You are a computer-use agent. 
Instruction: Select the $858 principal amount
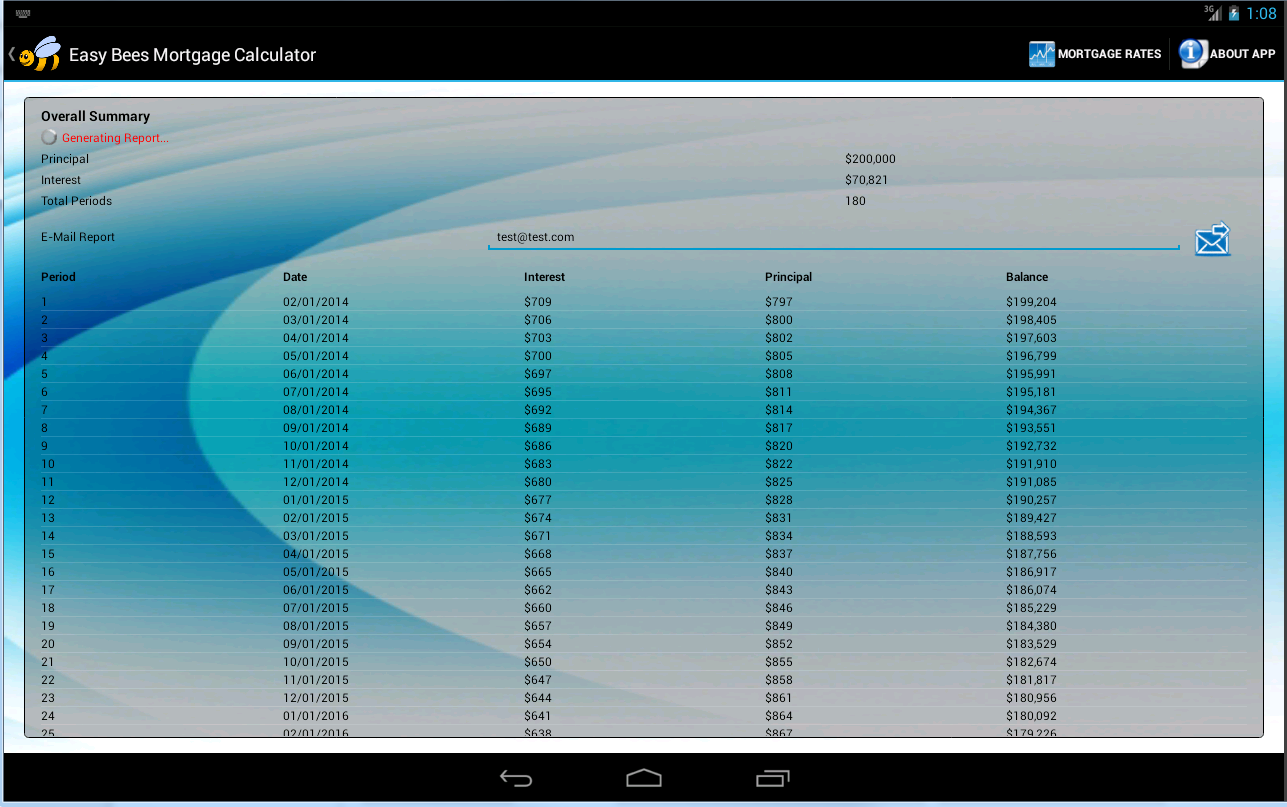tap(779, 680)
